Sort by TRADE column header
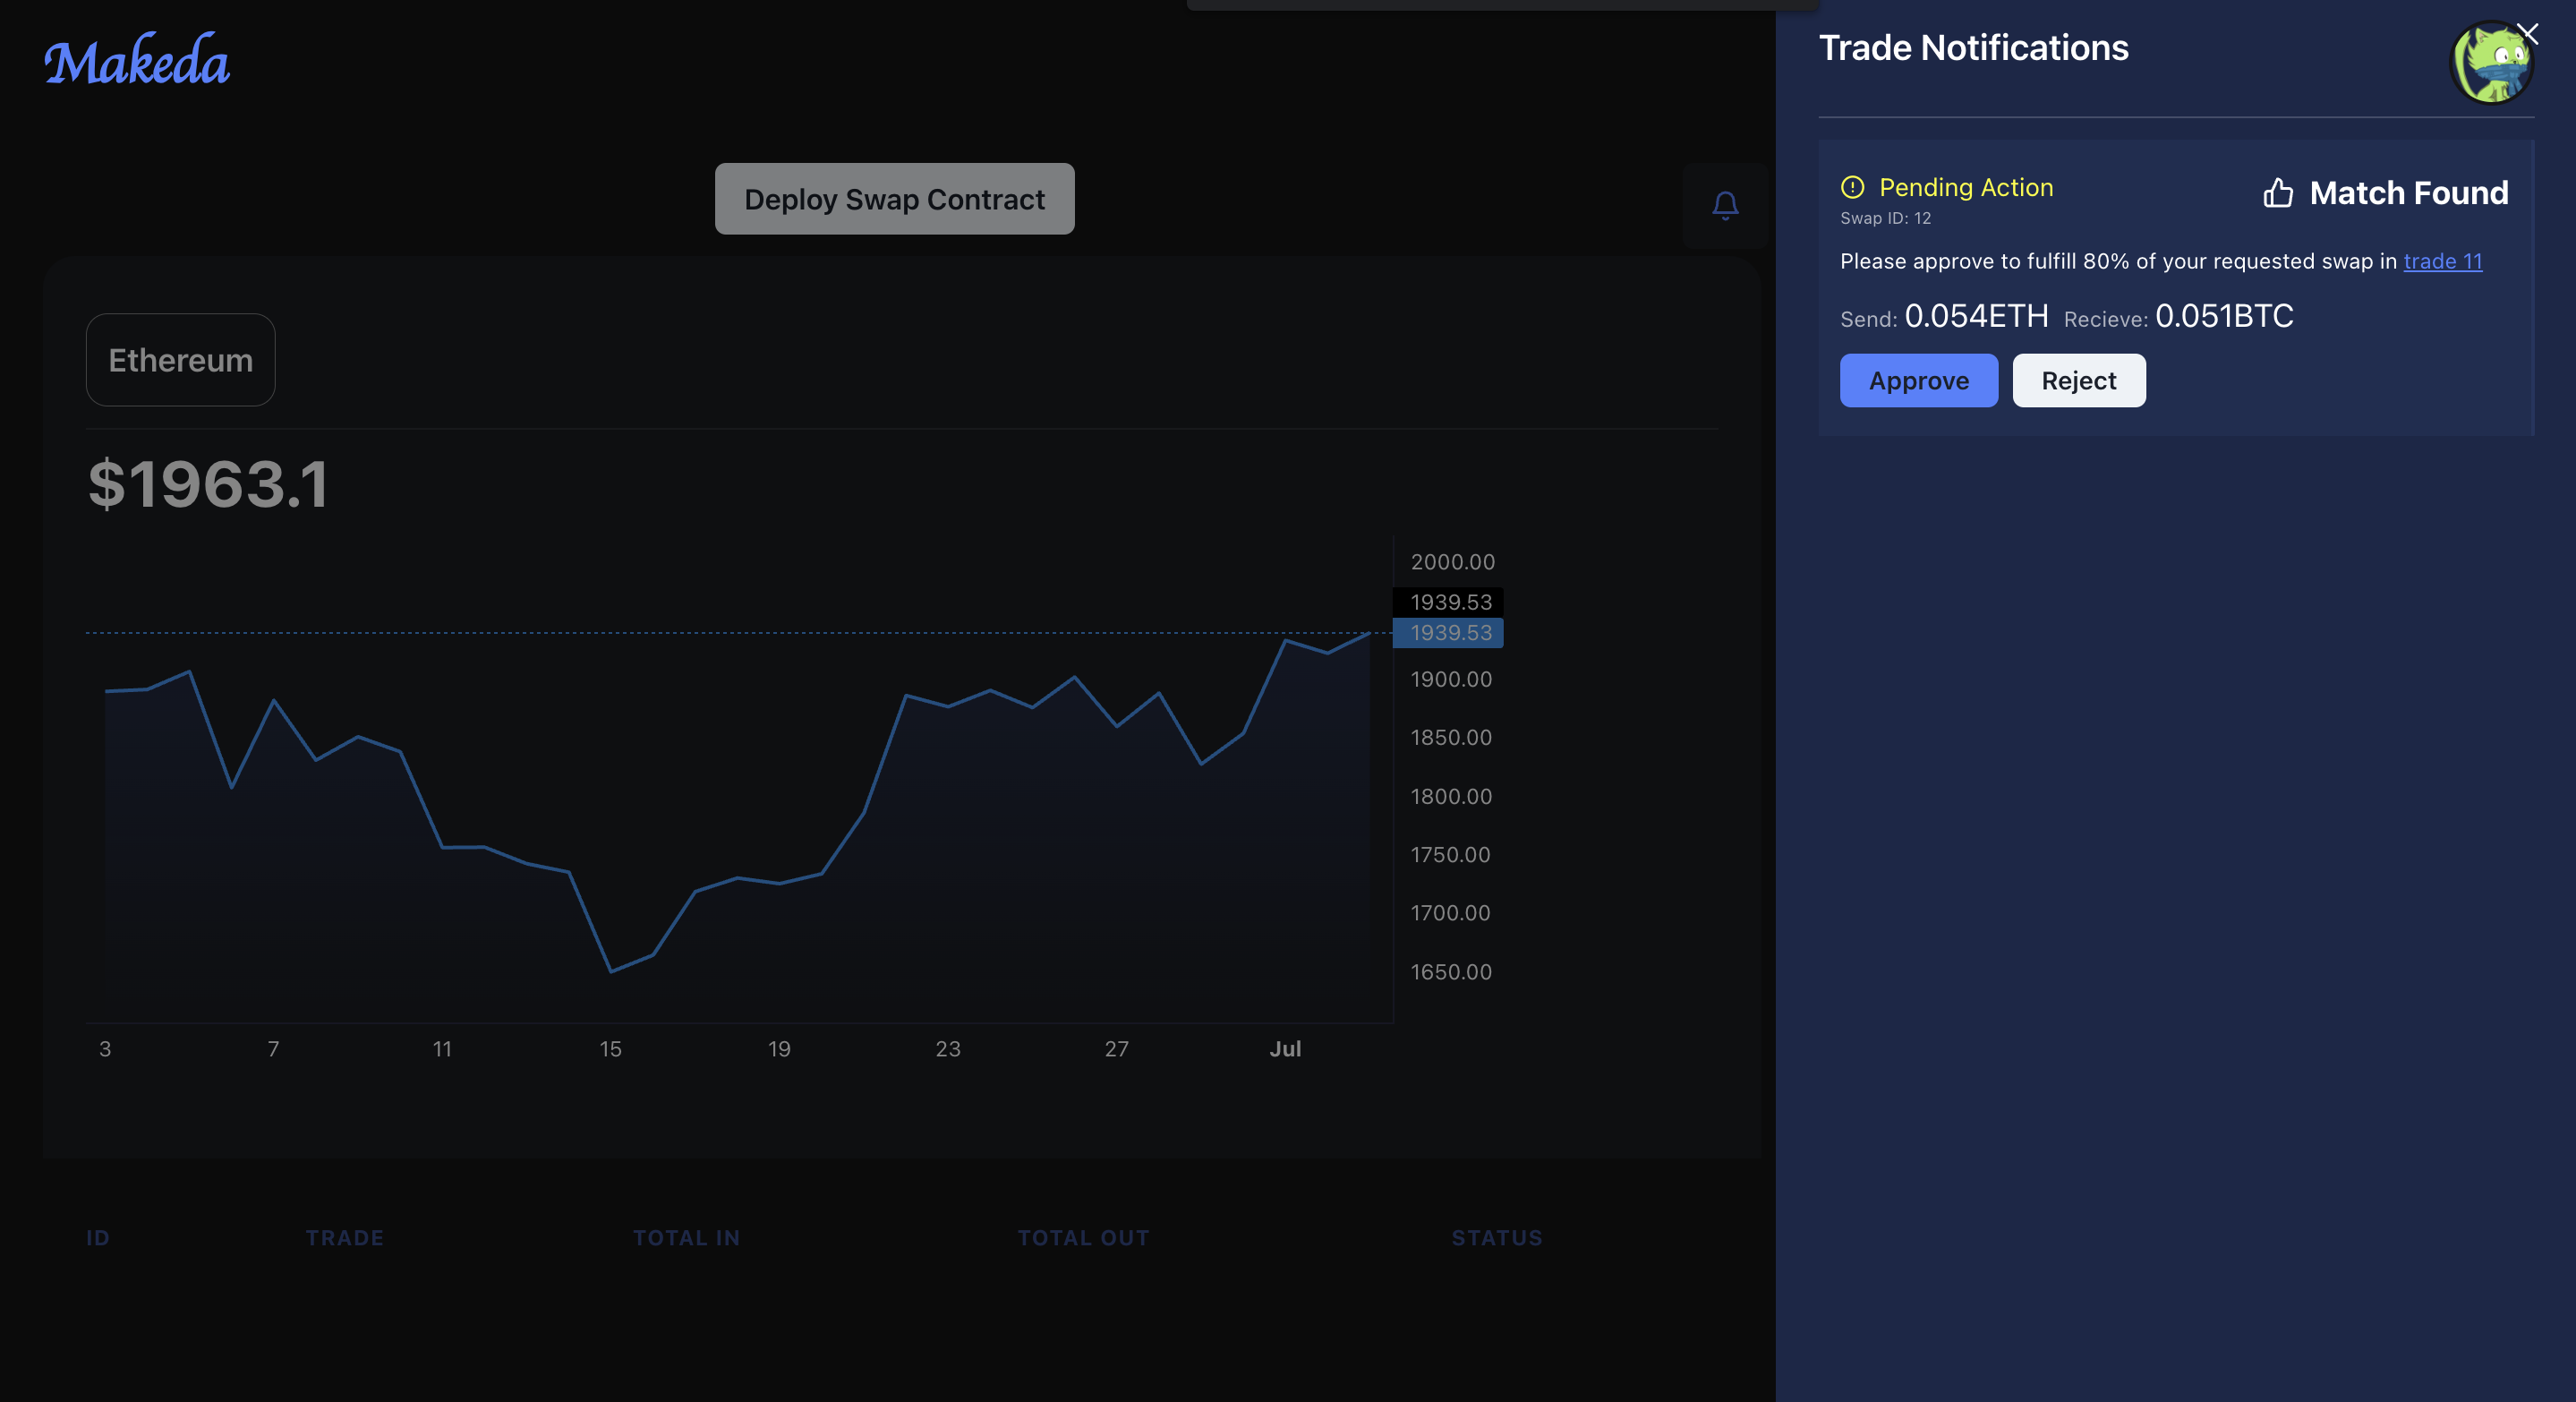Image resolution: width=2576 pixels, height=1402 pixels. pos(345,1237)
